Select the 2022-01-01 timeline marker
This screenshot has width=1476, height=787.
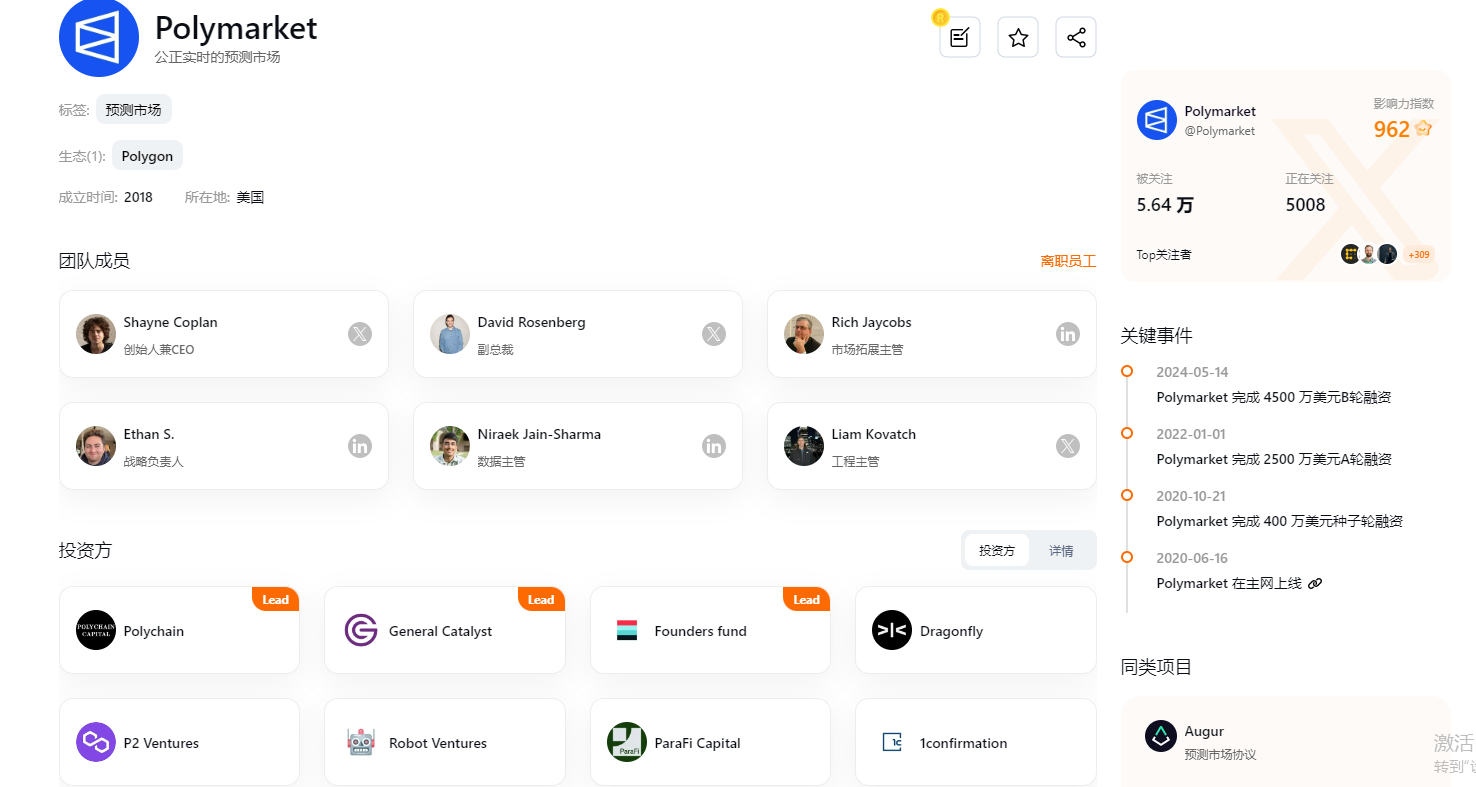click(x=1127, y=433)
